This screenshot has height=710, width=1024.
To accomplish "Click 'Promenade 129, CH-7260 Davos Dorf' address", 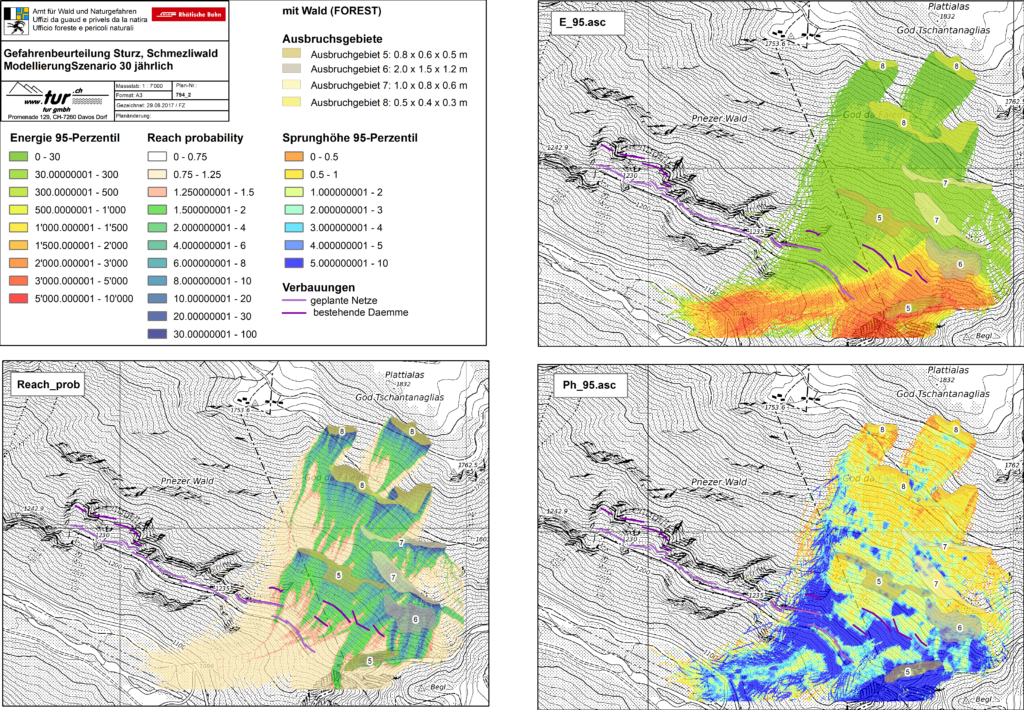I will tap(55, 117).
